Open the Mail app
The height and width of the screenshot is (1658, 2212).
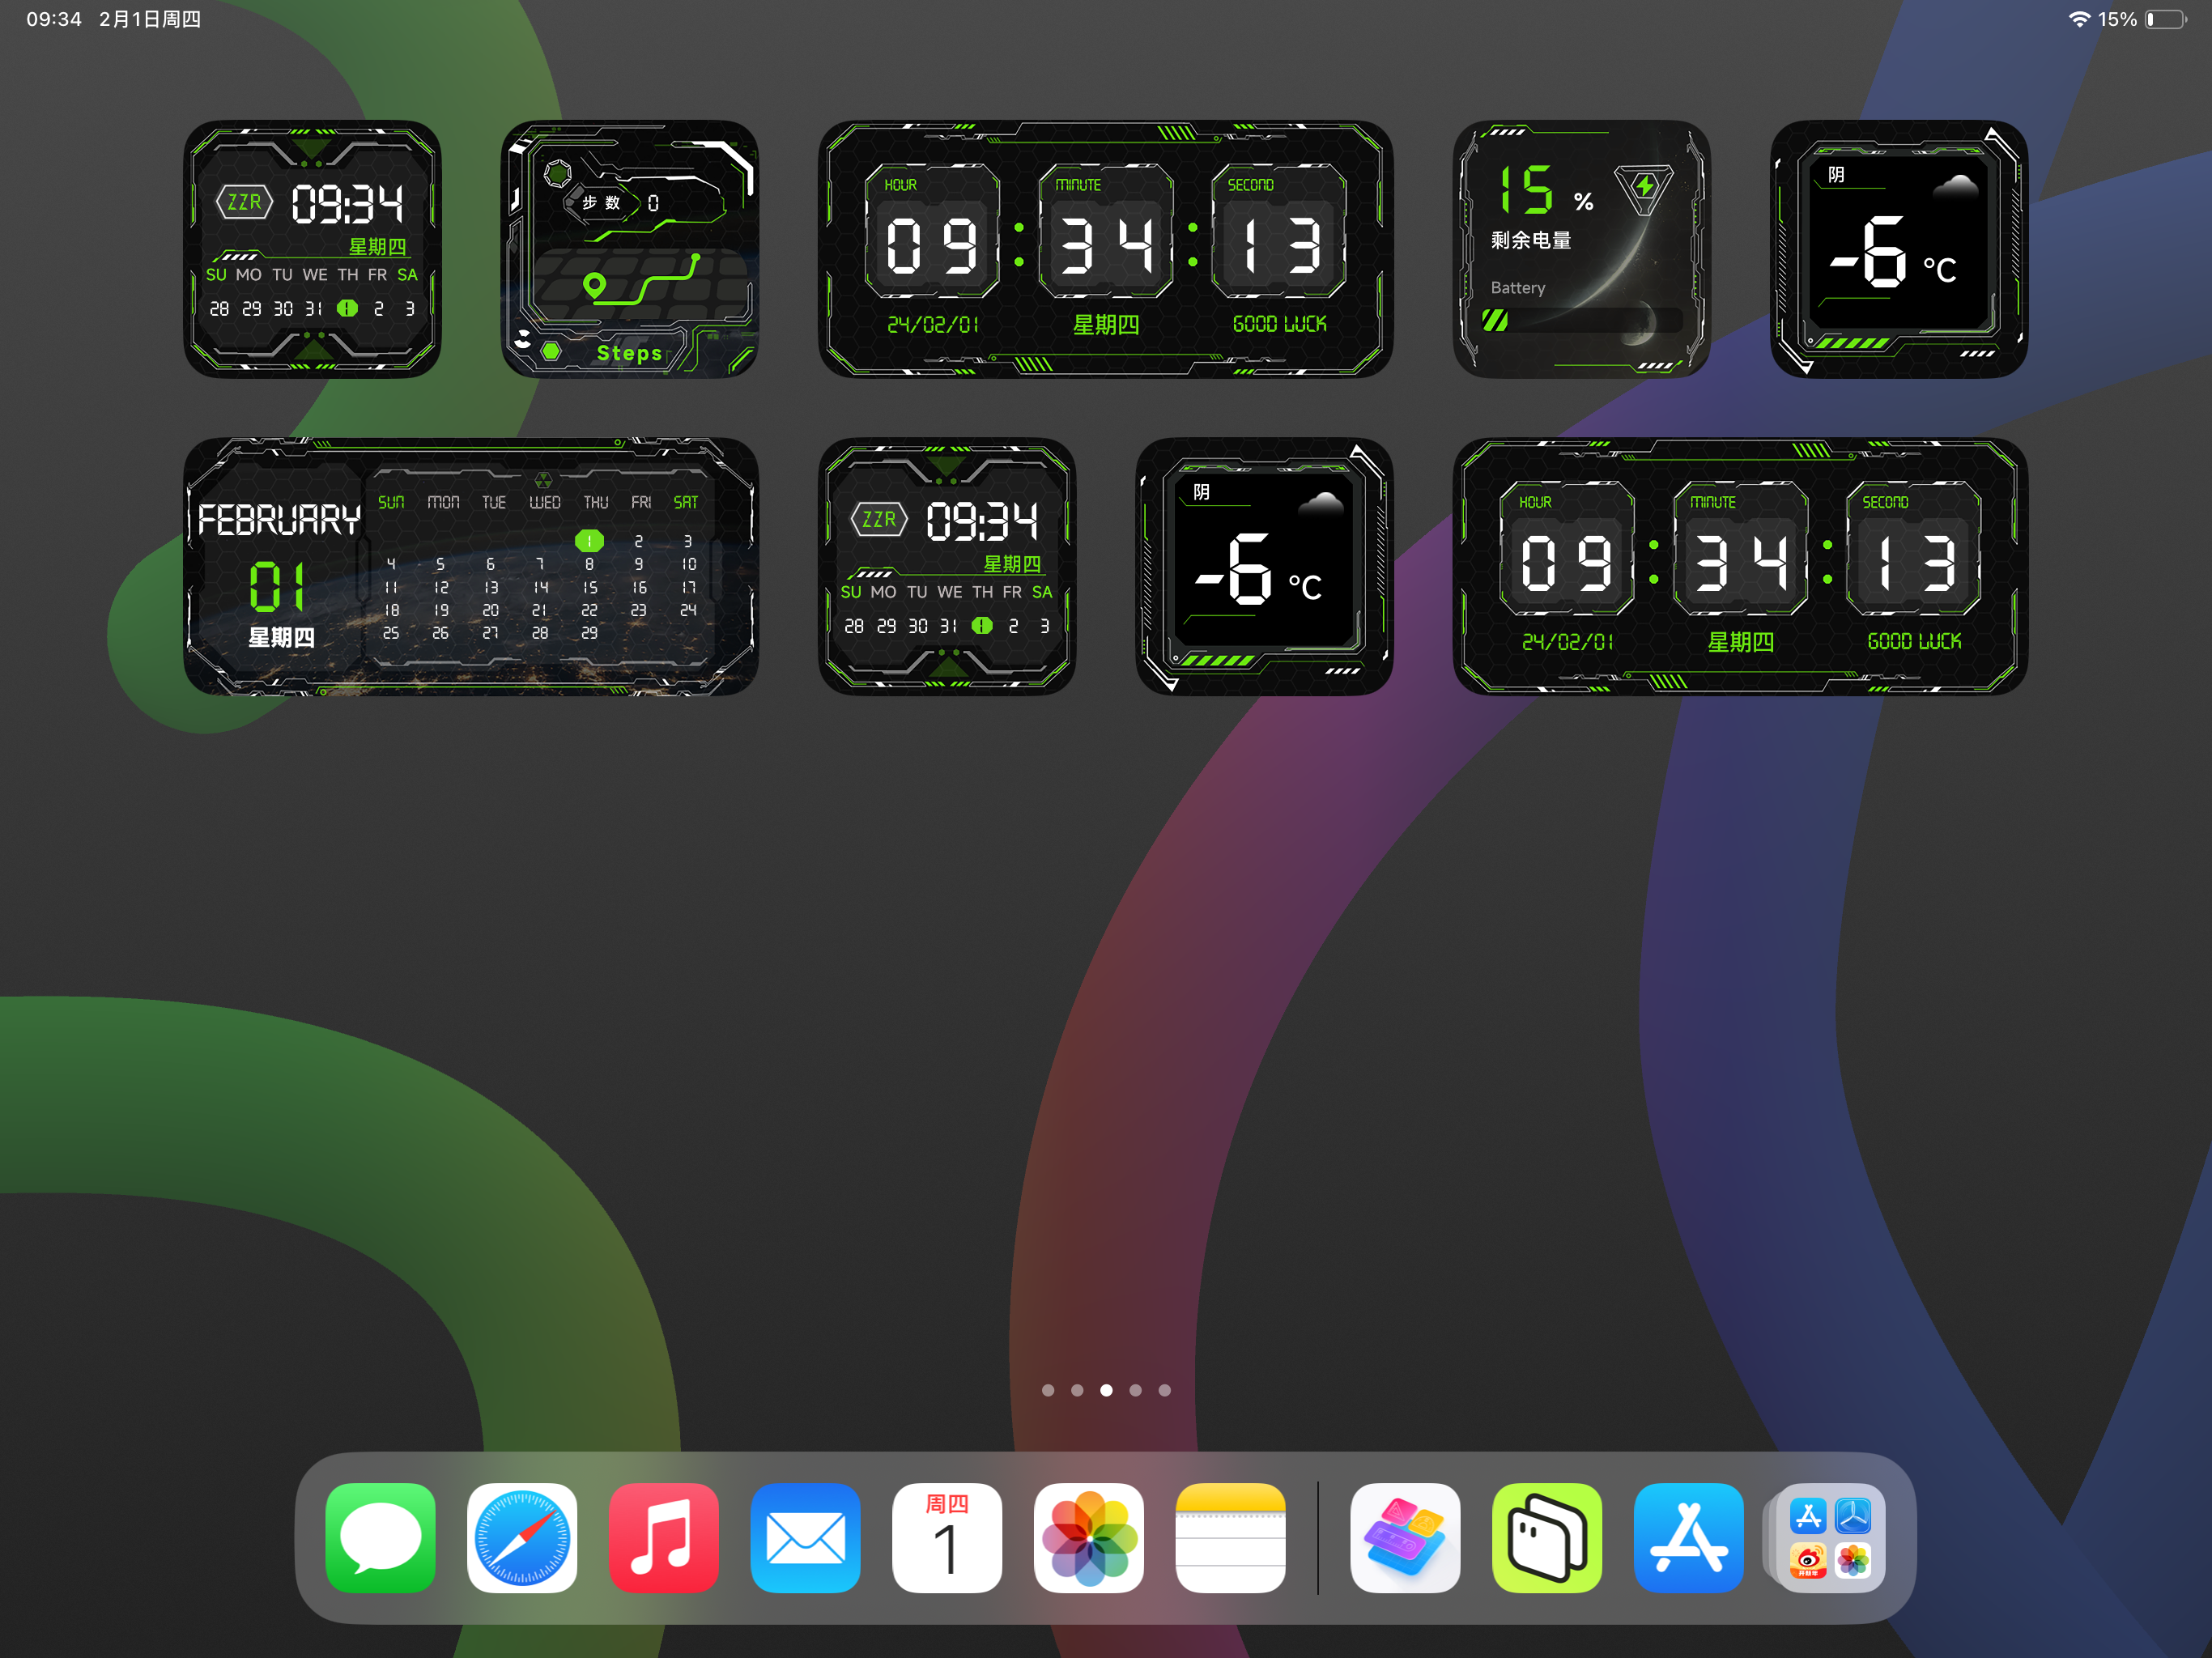pos(806,1537)
